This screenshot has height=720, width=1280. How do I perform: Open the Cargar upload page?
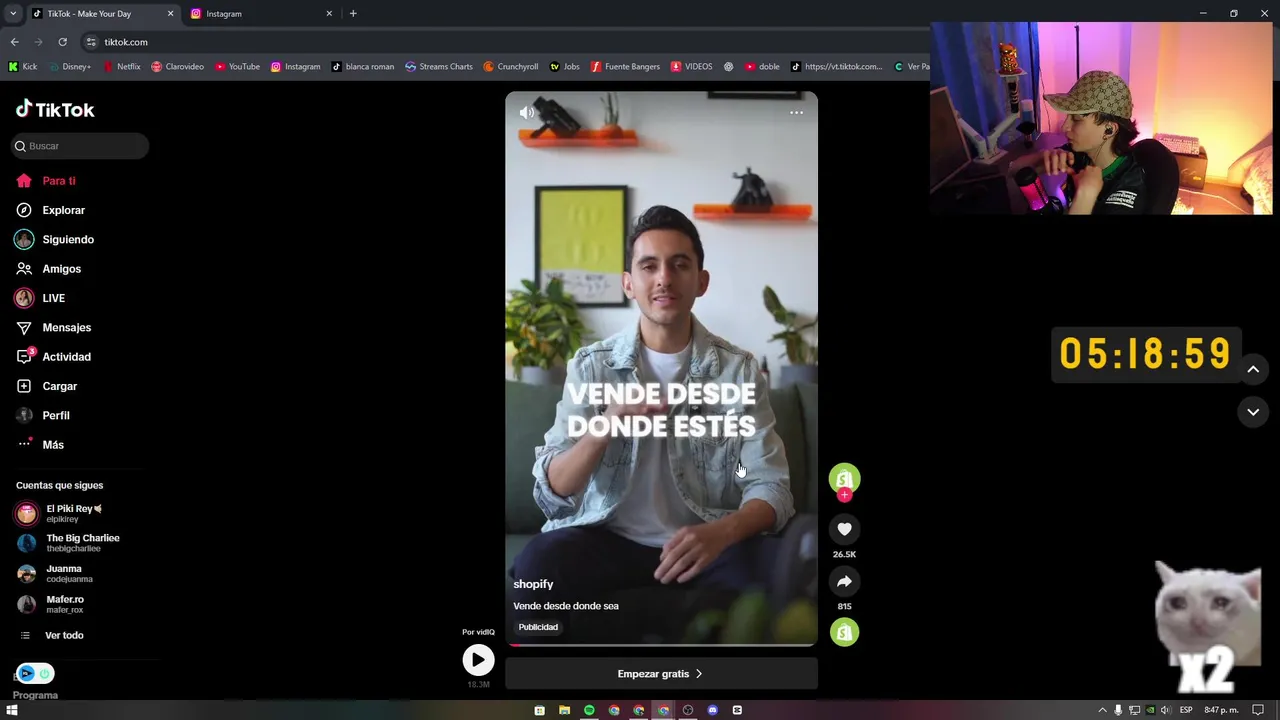(x=60, y=386)
